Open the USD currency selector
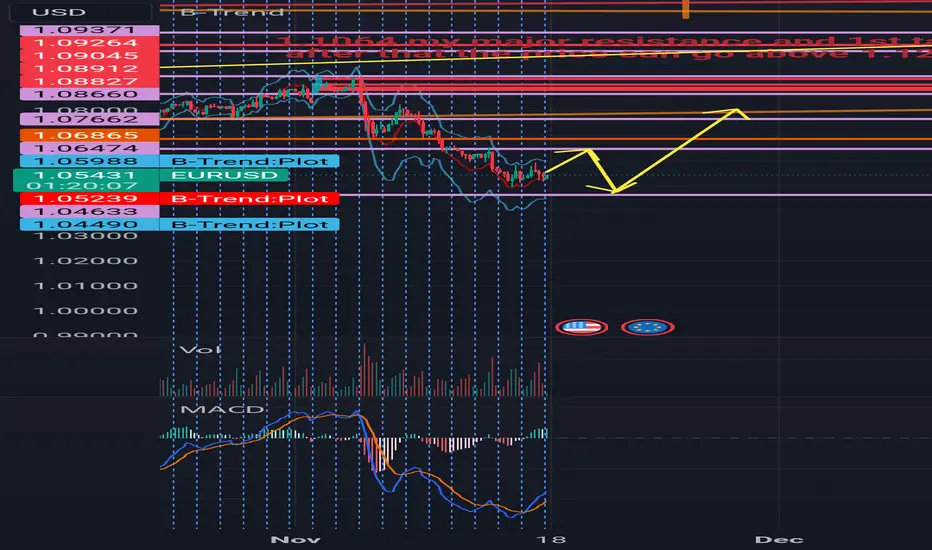Image resolution: width=932 pixels, height=550 pixels. point(80,12)
